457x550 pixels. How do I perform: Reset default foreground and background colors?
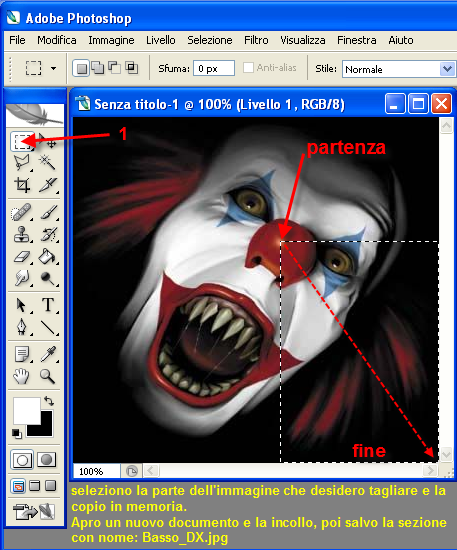point(16,433)
